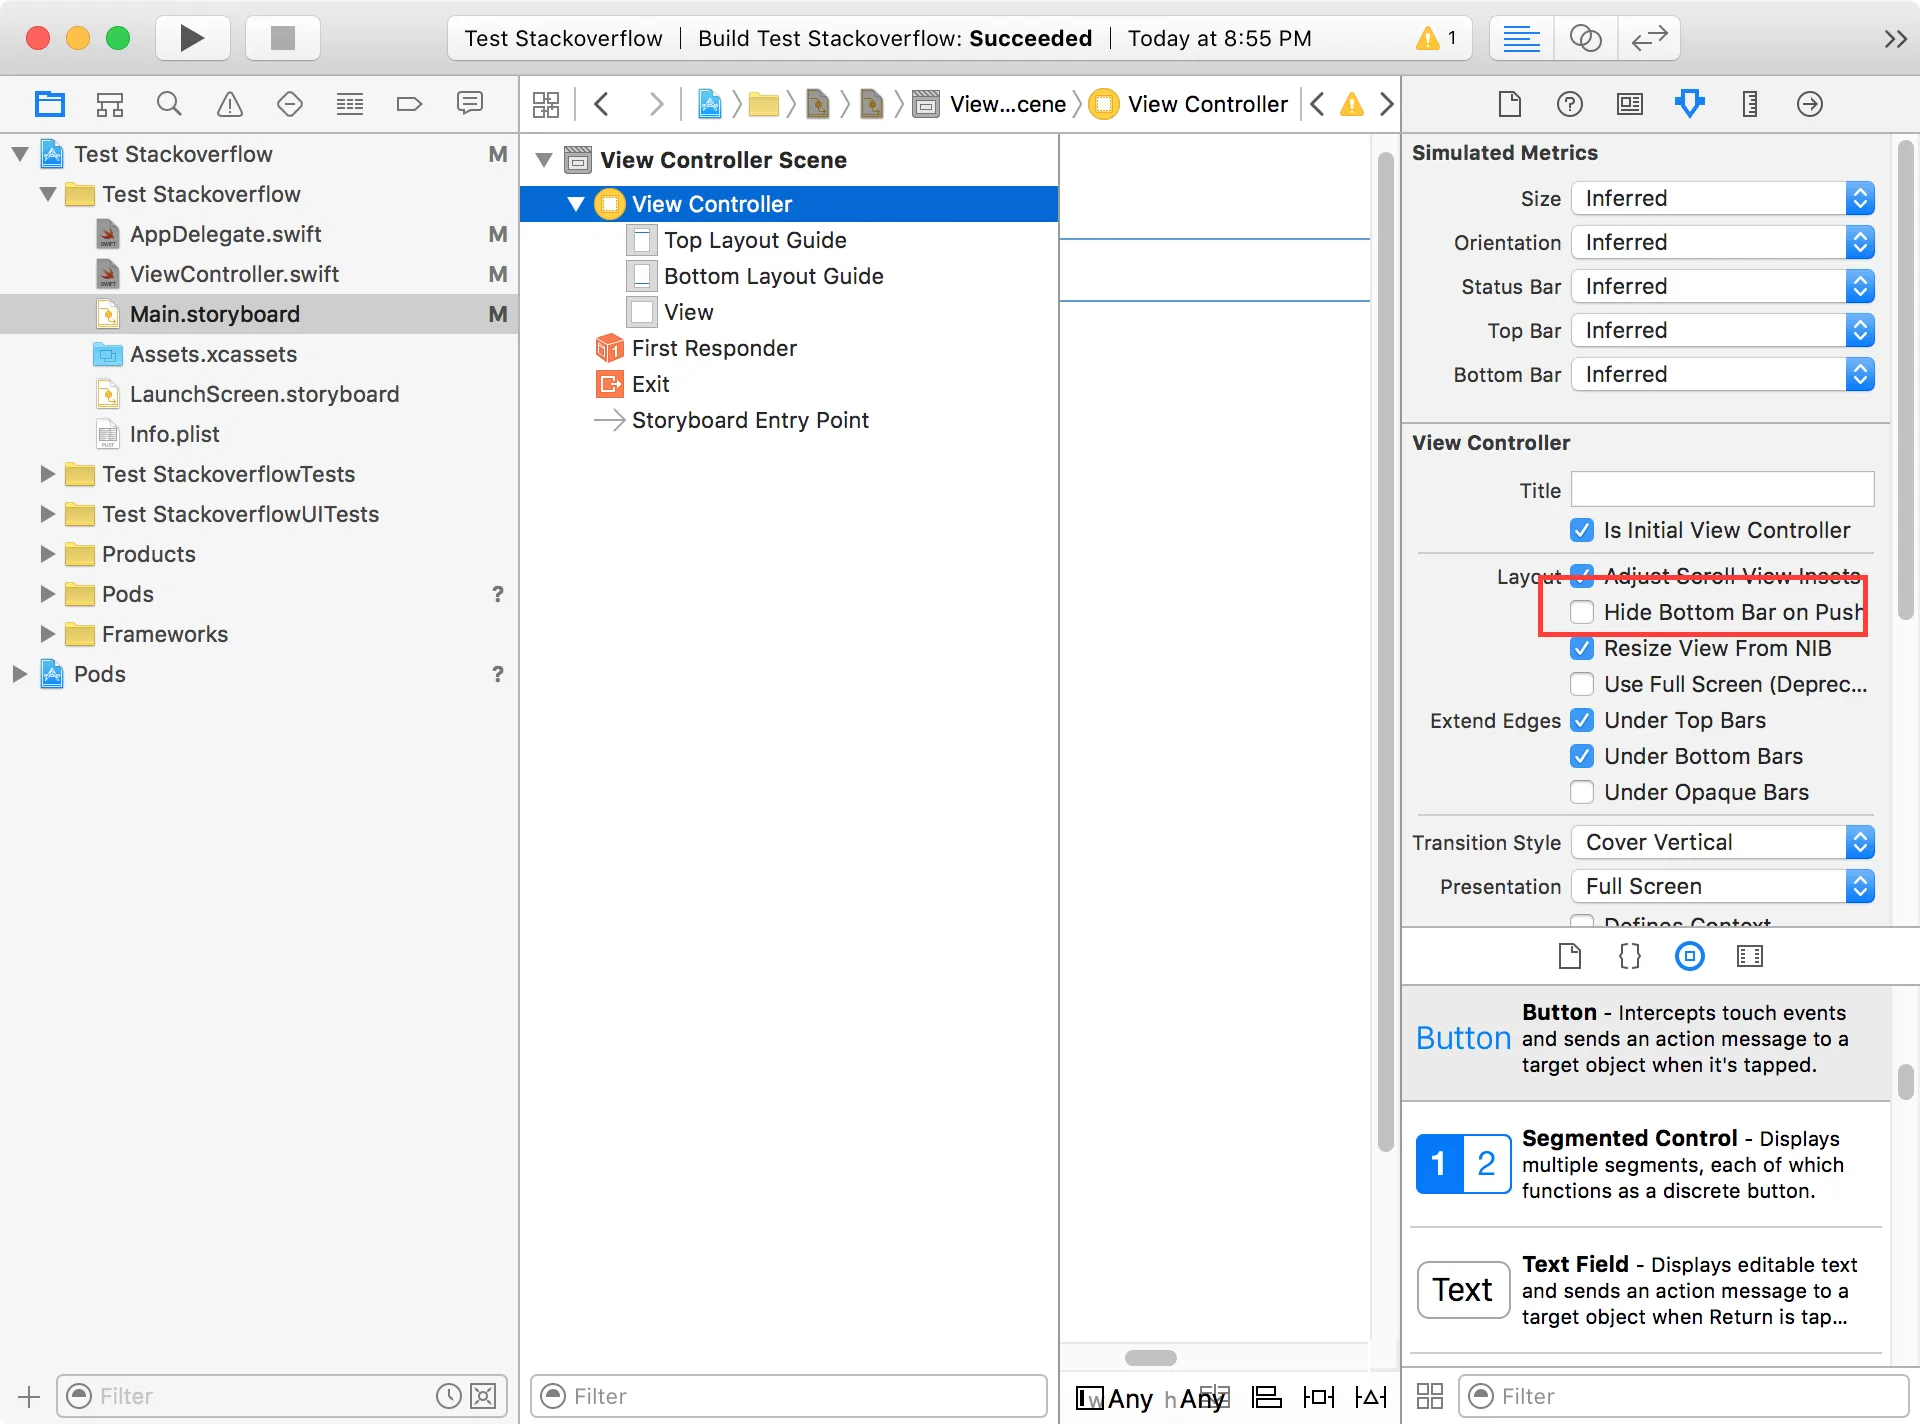Screen dimensions: 1920x1424
Task: Select the Object library icon
Action: (x=1690, y=957)
